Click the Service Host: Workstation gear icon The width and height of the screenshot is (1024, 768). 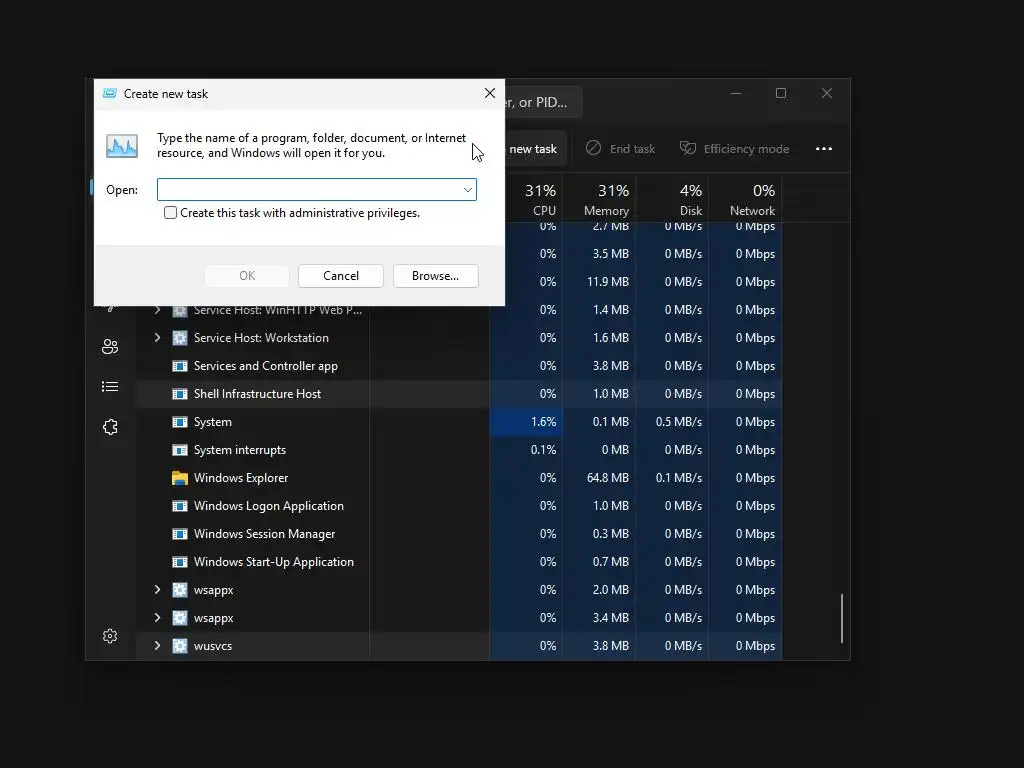(180, 338)
